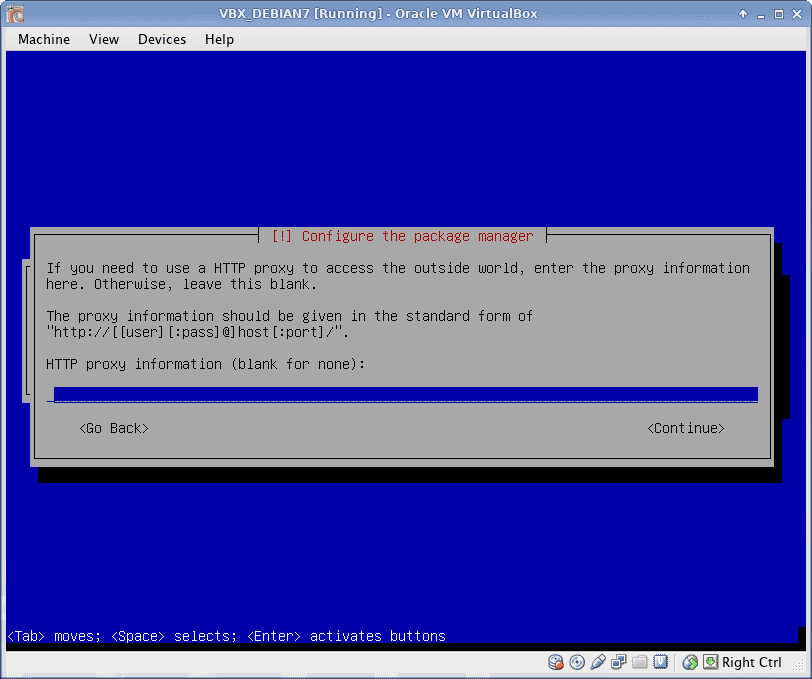Viewport: 812px width, 679px height.
Task: Click the keyboard capture green arrow icon
Action: click(x=710, y=662)
